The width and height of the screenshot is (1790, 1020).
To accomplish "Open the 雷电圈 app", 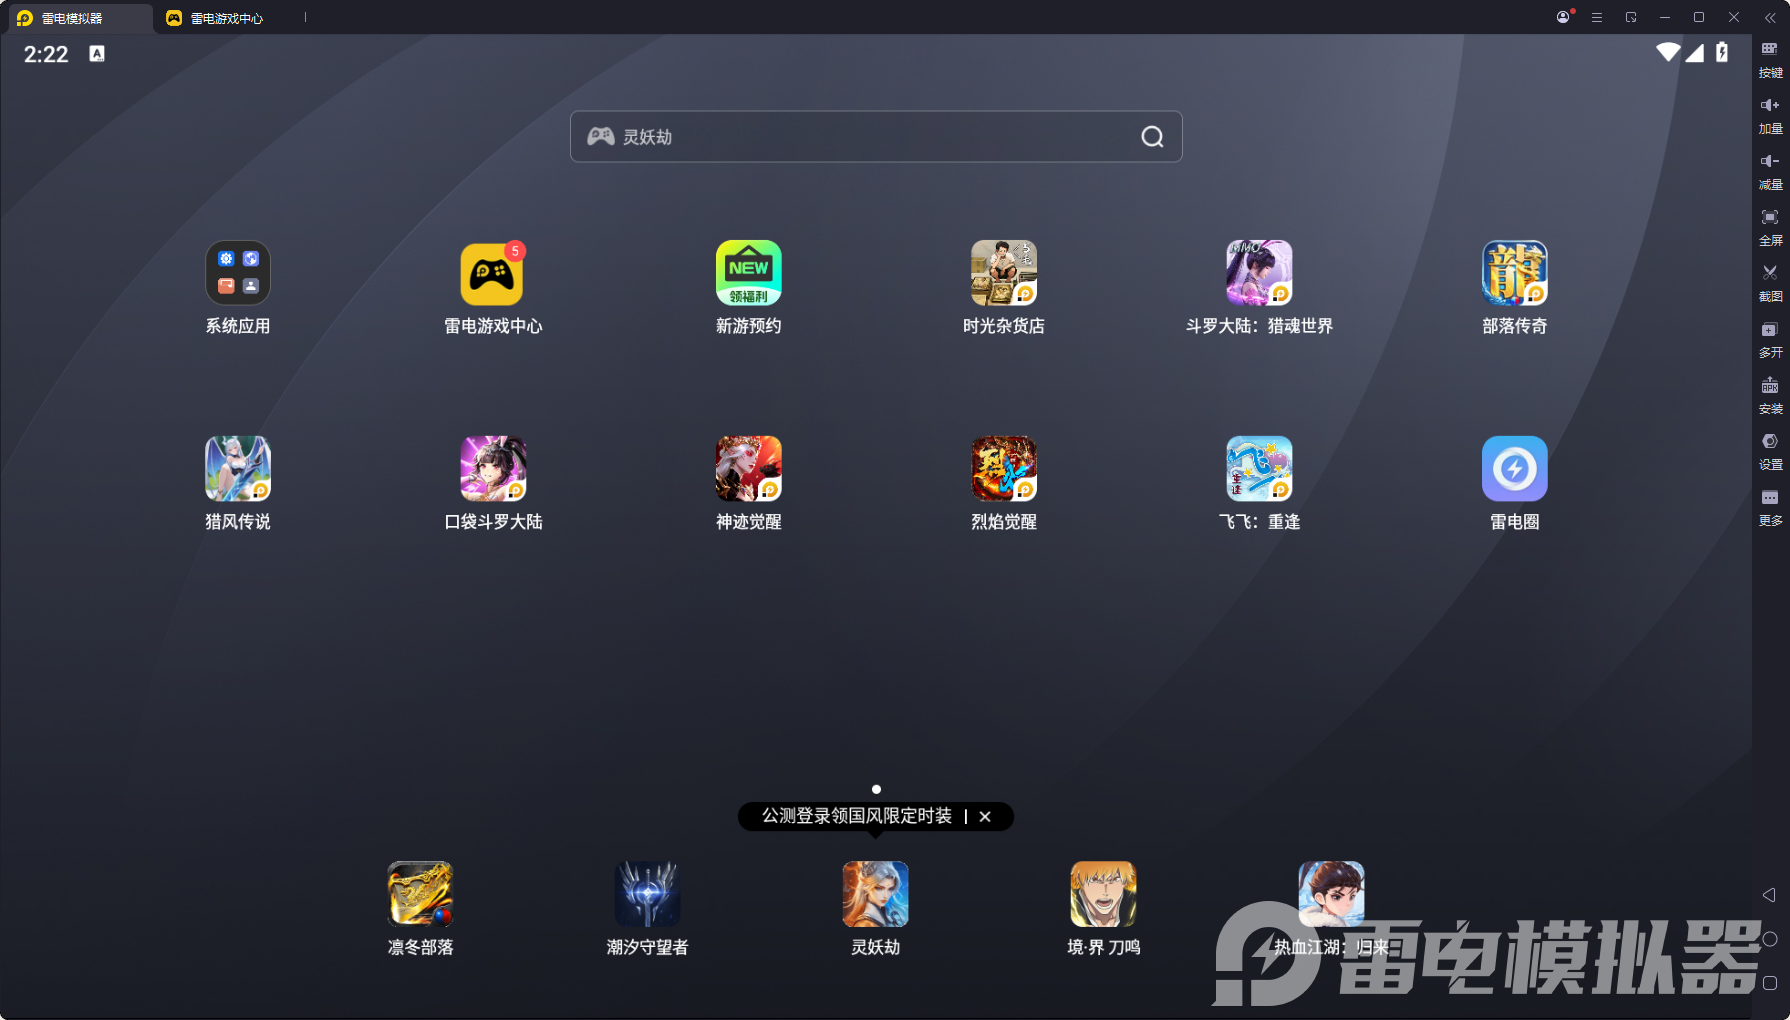I will pos(1514,468).
